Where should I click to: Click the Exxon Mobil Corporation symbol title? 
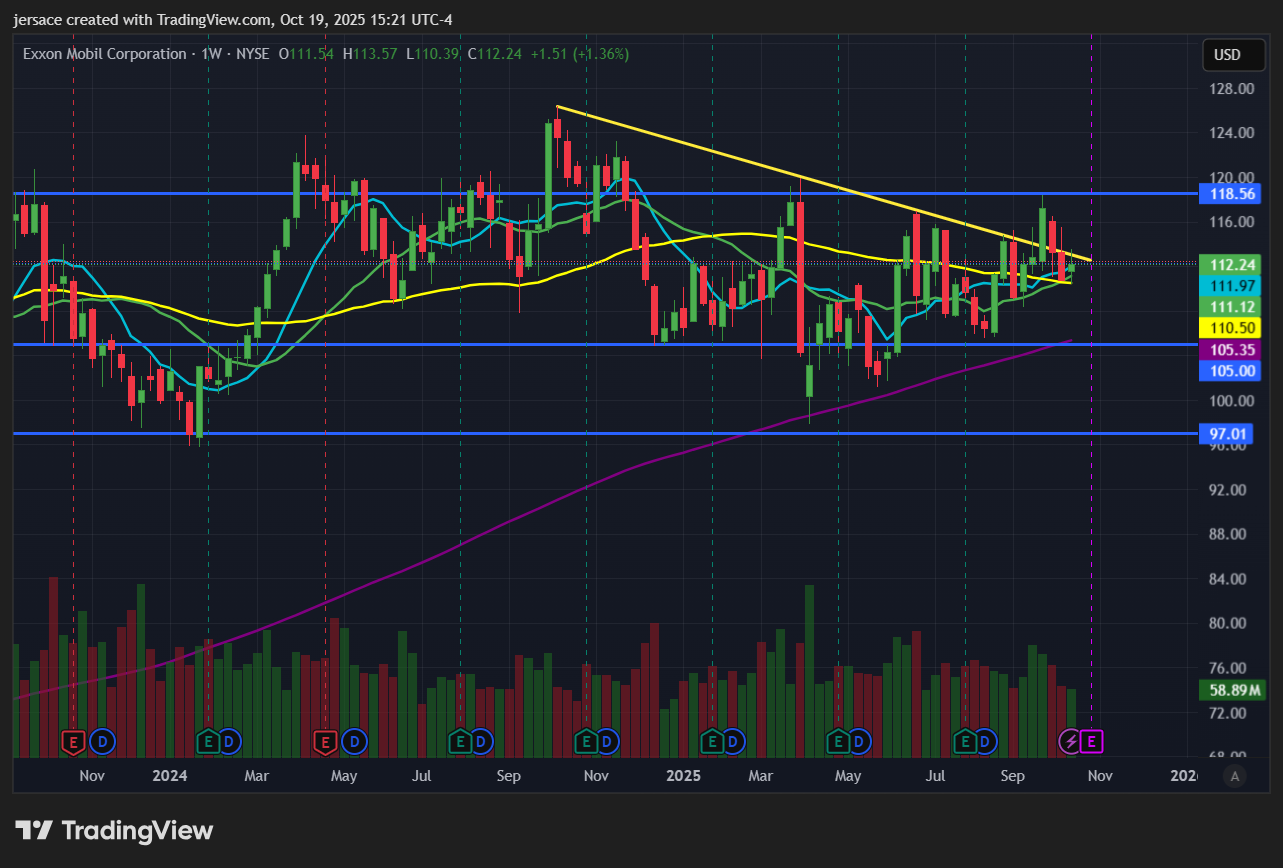[104, 54]
